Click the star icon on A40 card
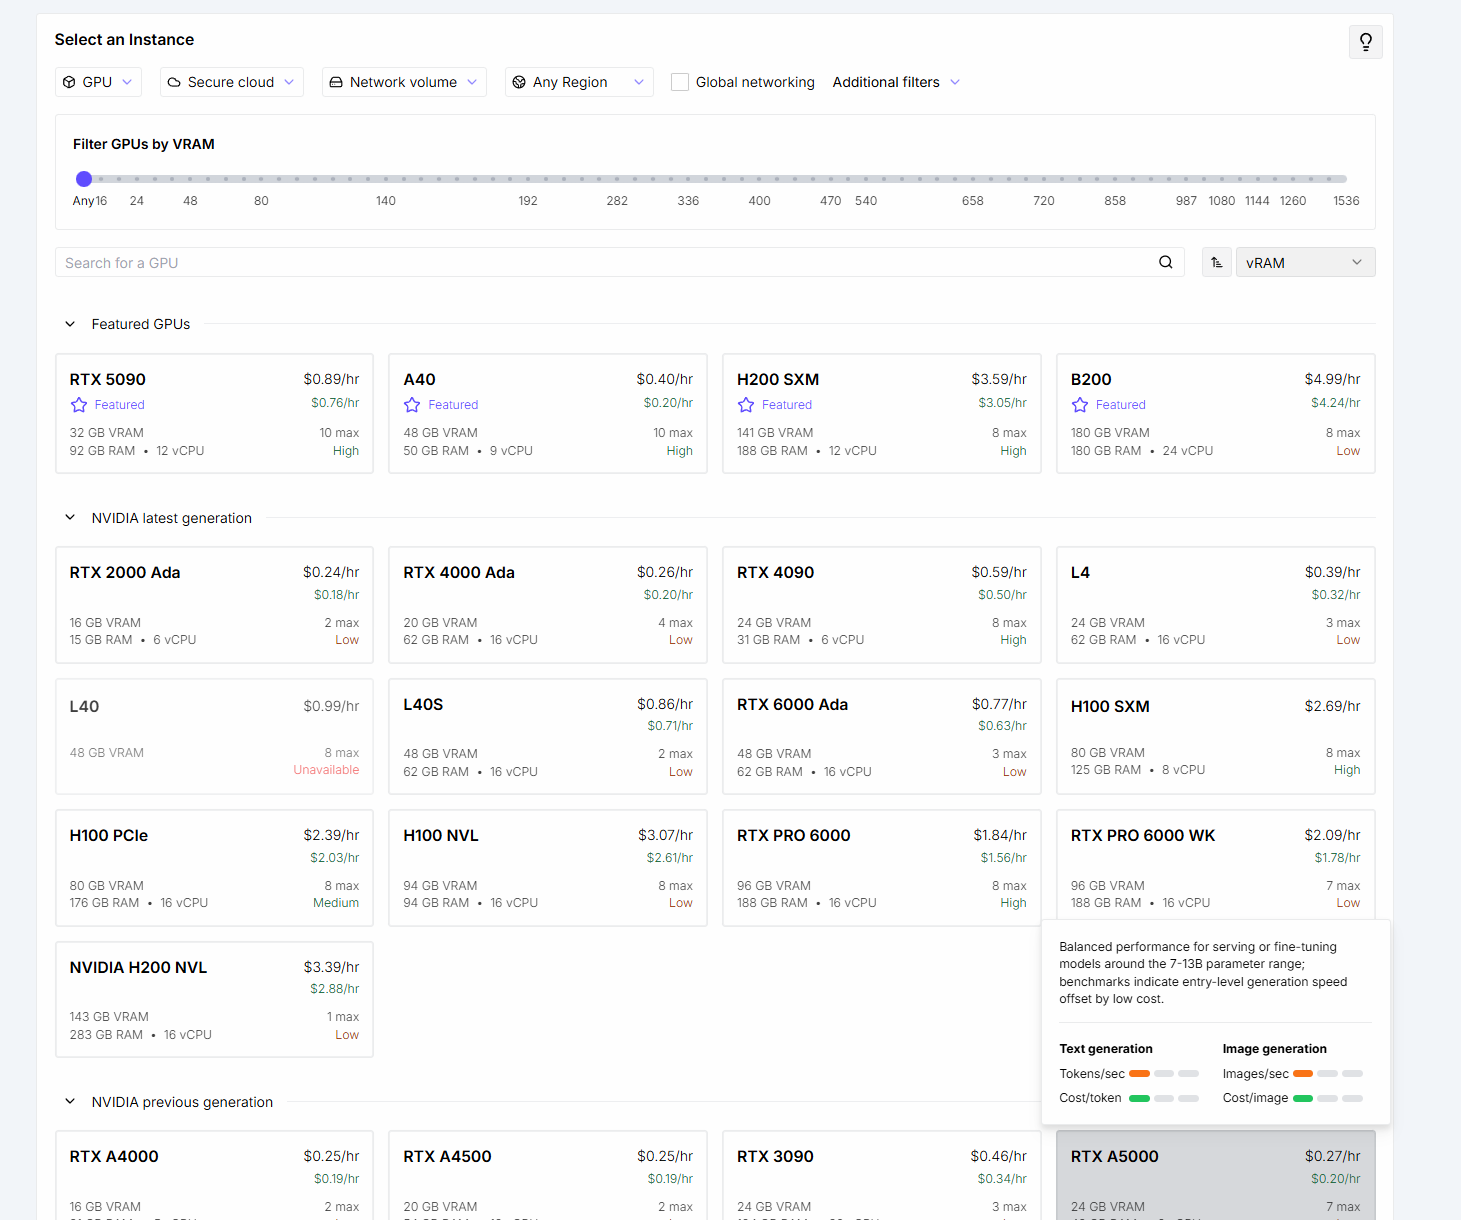Screen dimensions: 1461x1220 coord(412,405)
